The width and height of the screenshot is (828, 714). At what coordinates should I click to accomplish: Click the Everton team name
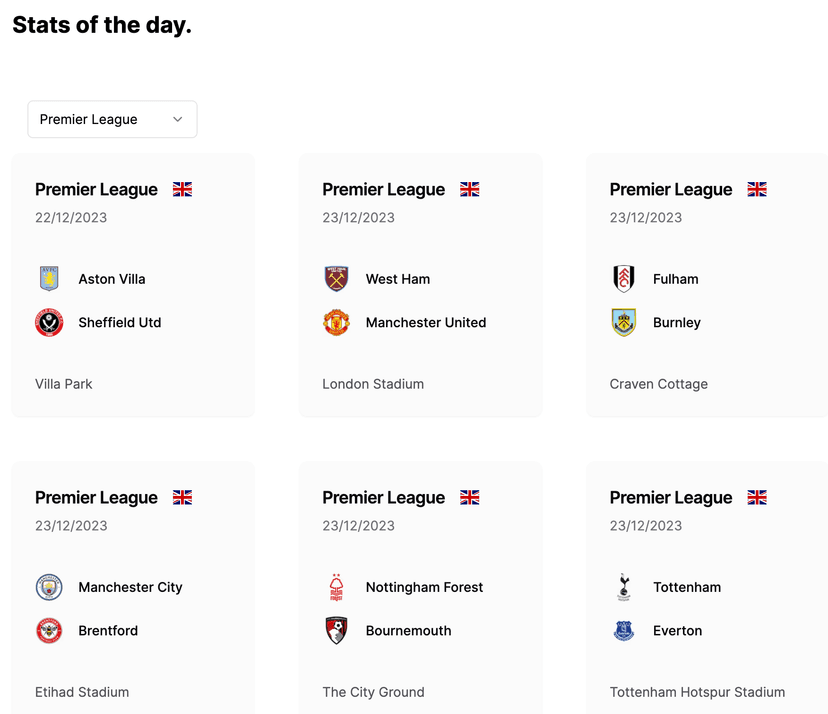point(678,631)
